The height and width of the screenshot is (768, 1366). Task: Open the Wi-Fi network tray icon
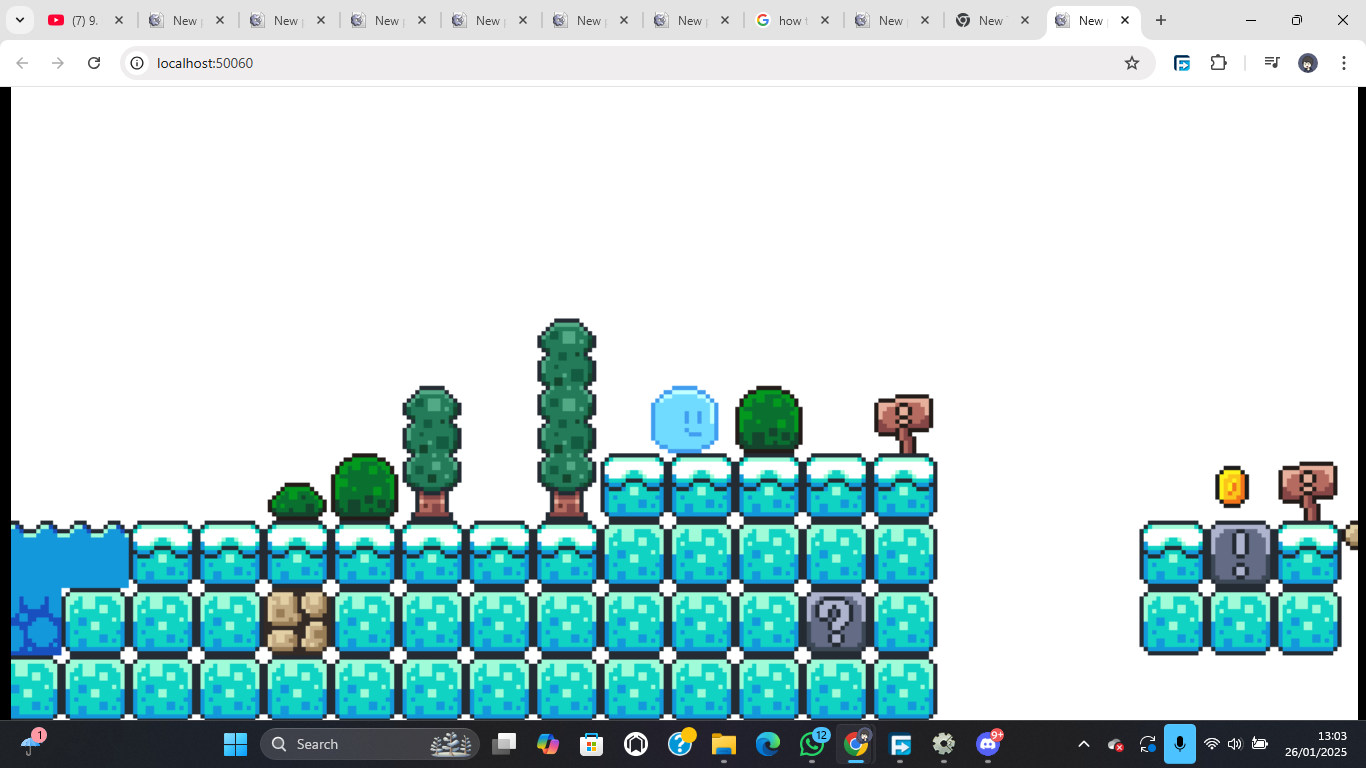(1212, 744)
